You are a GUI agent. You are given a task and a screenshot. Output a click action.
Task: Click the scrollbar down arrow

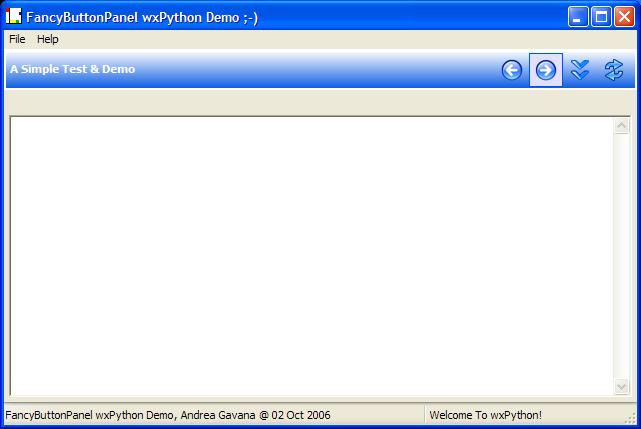[621, 386]
